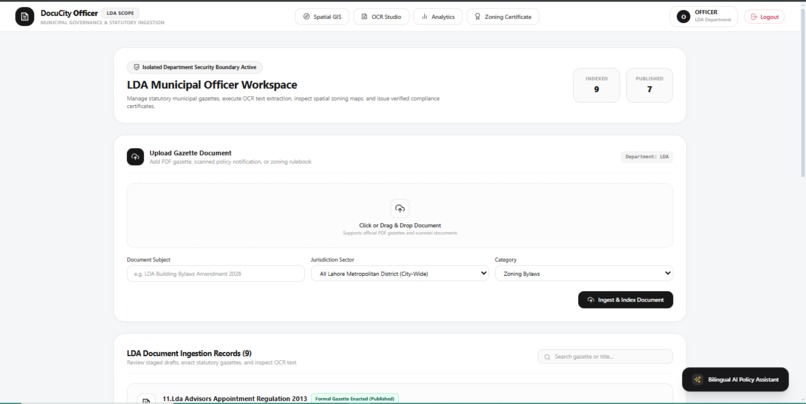Focus the Document Subject input field
The image size is (806, 404).
click(x=216, y=273)
